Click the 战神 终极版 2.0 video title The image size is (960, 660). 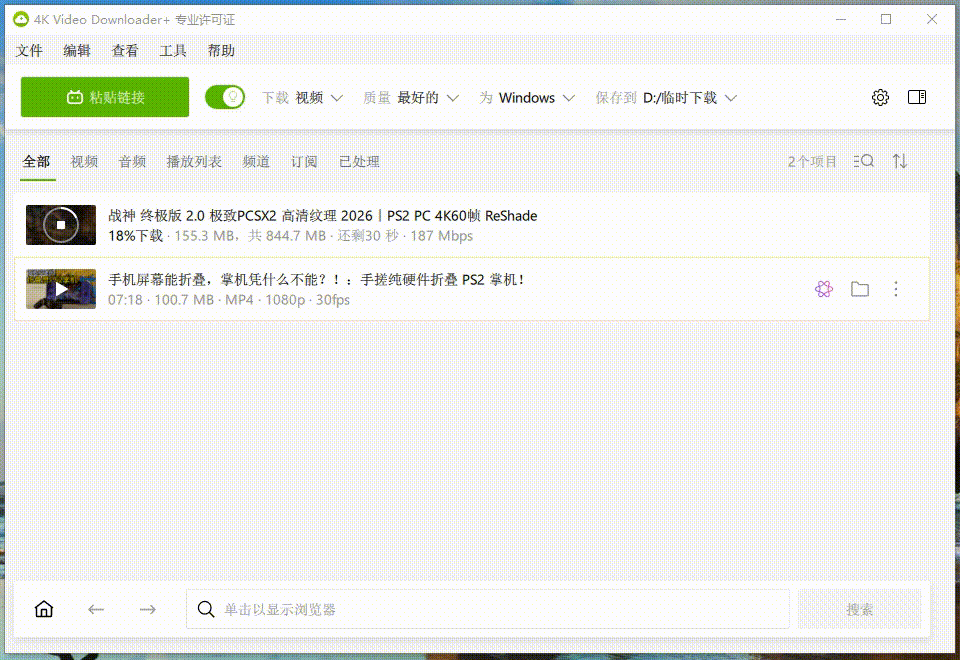[x=323, y=216]
